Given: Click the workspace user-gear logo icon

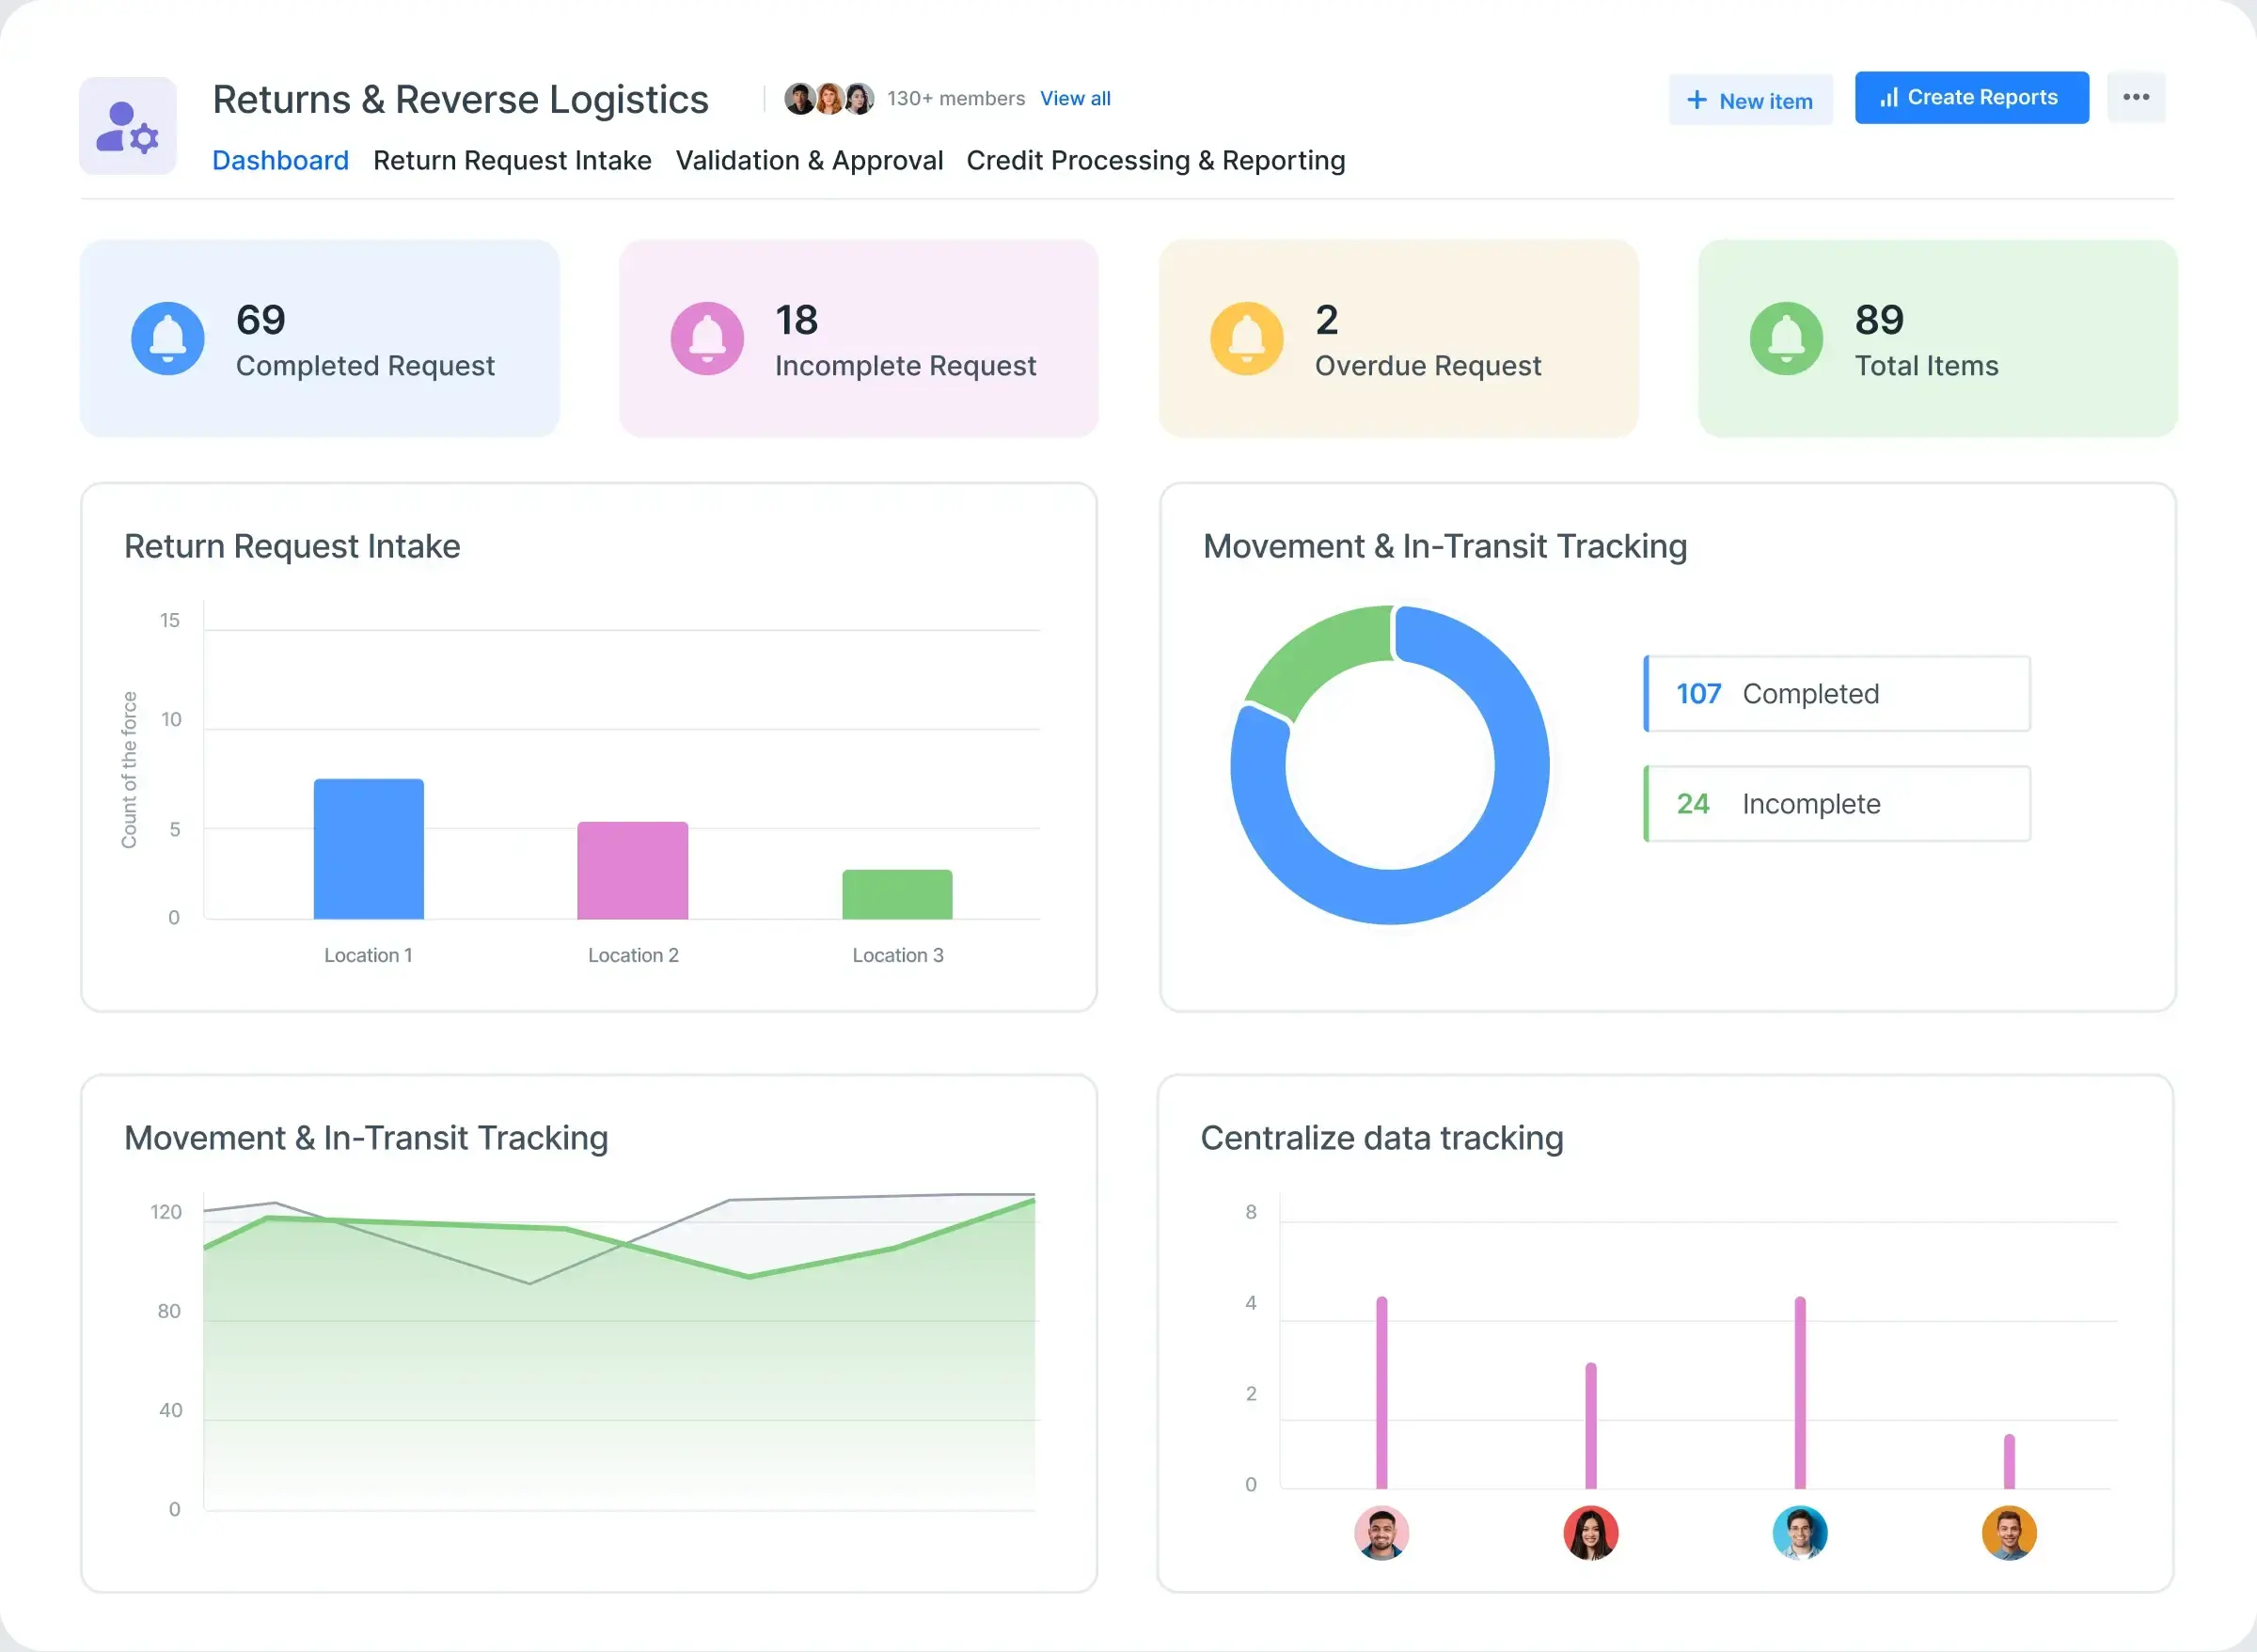Looking at the screenshot, I should pyautogui.click(x=128, y=126).
